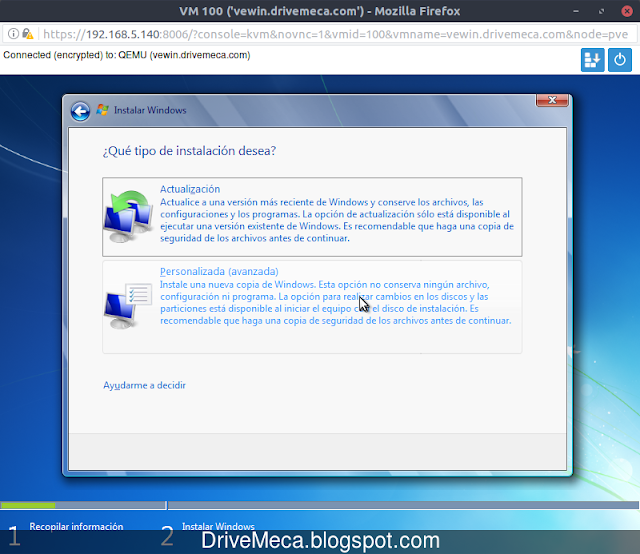This screenshot has height=554, width=640.
Task: Open the noVNC send keys button
Action: (592, 60)
